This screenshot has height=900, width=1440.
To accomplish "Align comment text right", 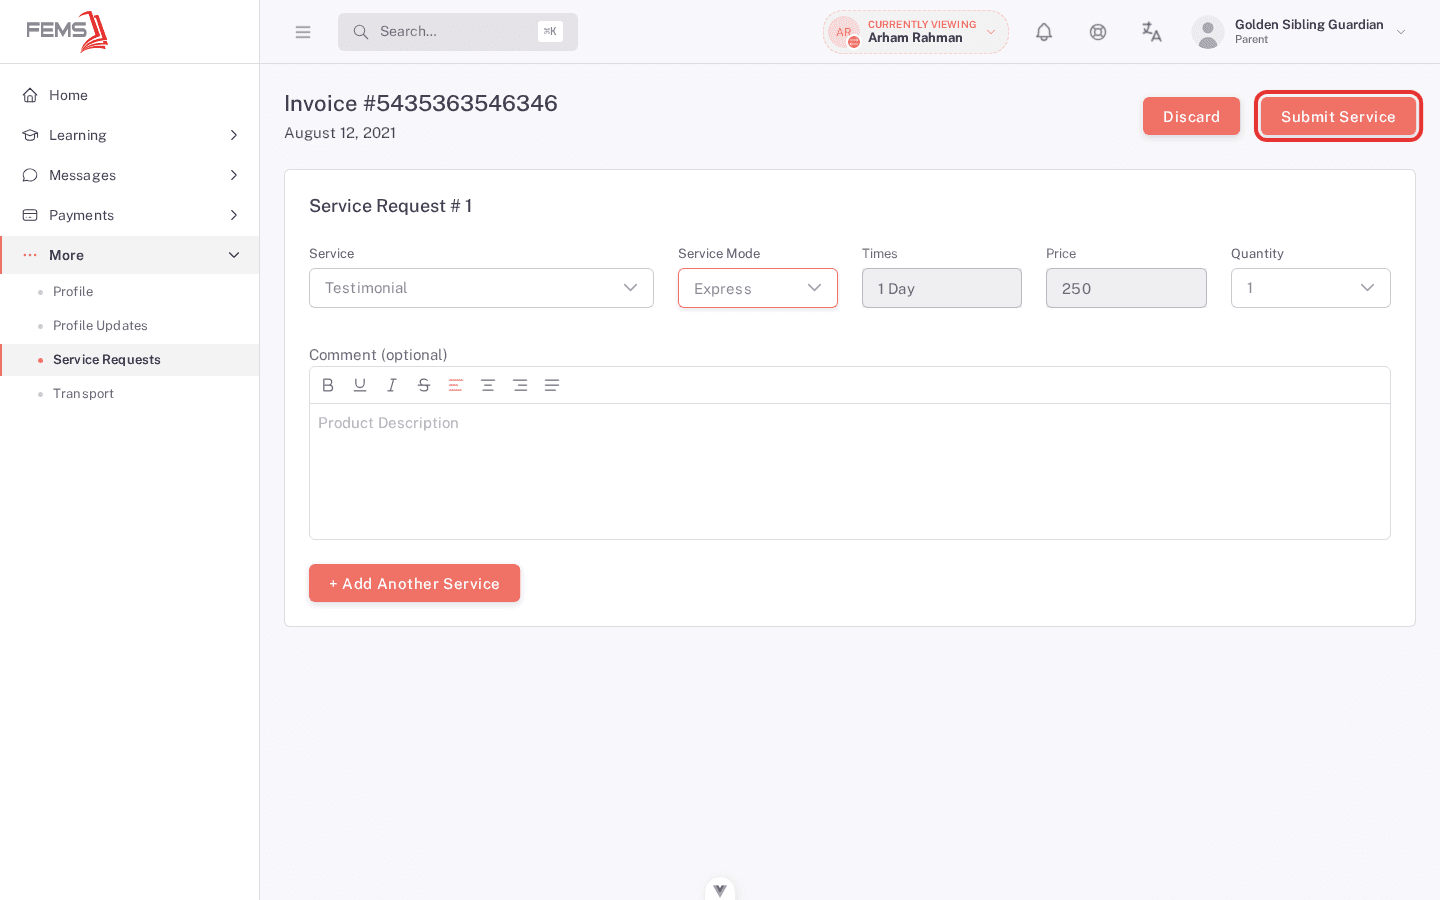I will 520,385.
